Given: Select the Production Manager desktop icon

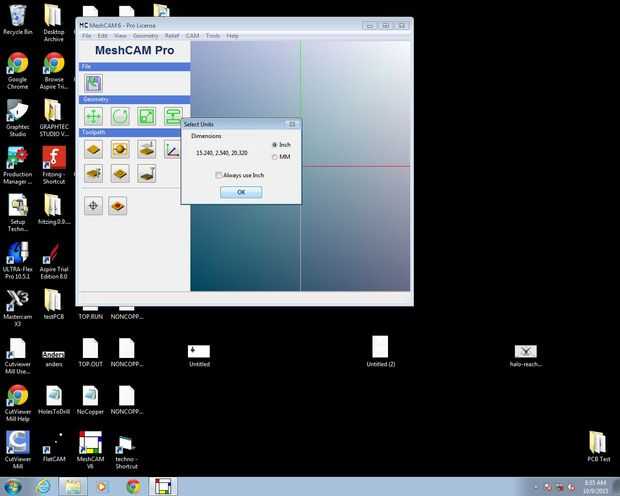Looking at the screenshot, I should tap(18, 165).
